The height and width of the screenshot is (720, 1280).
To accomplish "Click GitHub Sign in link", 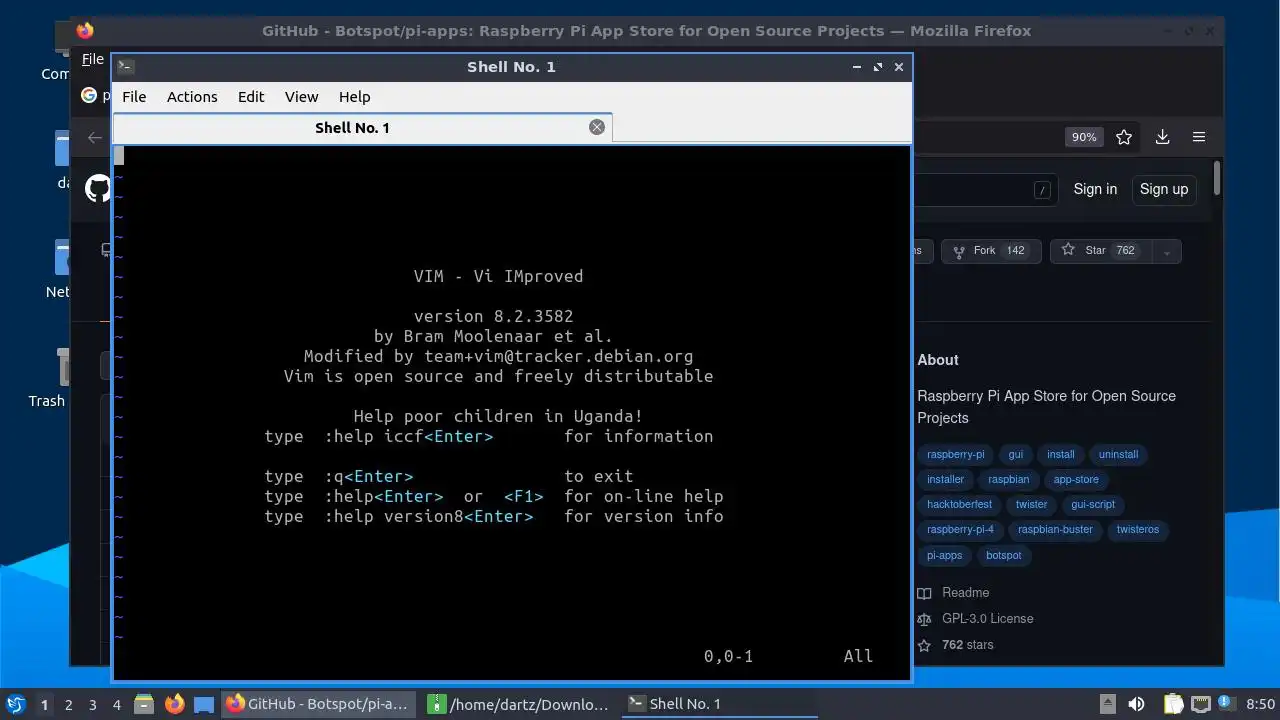I will pyautogui.click(x=1095, y=189).
